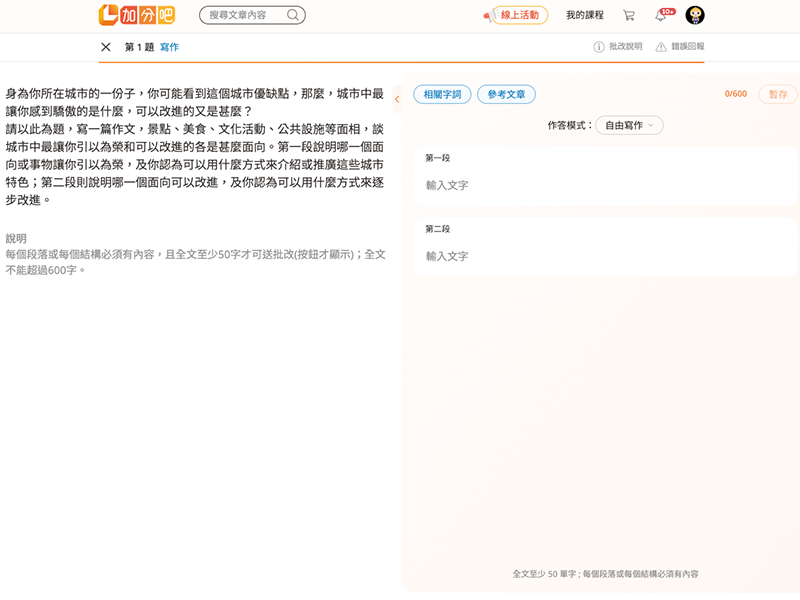The width and height of the screenshot is (800, 600).
Task: Open 我的課程 in the top menu
Action: pyautogui.click(x=585, y=15)
